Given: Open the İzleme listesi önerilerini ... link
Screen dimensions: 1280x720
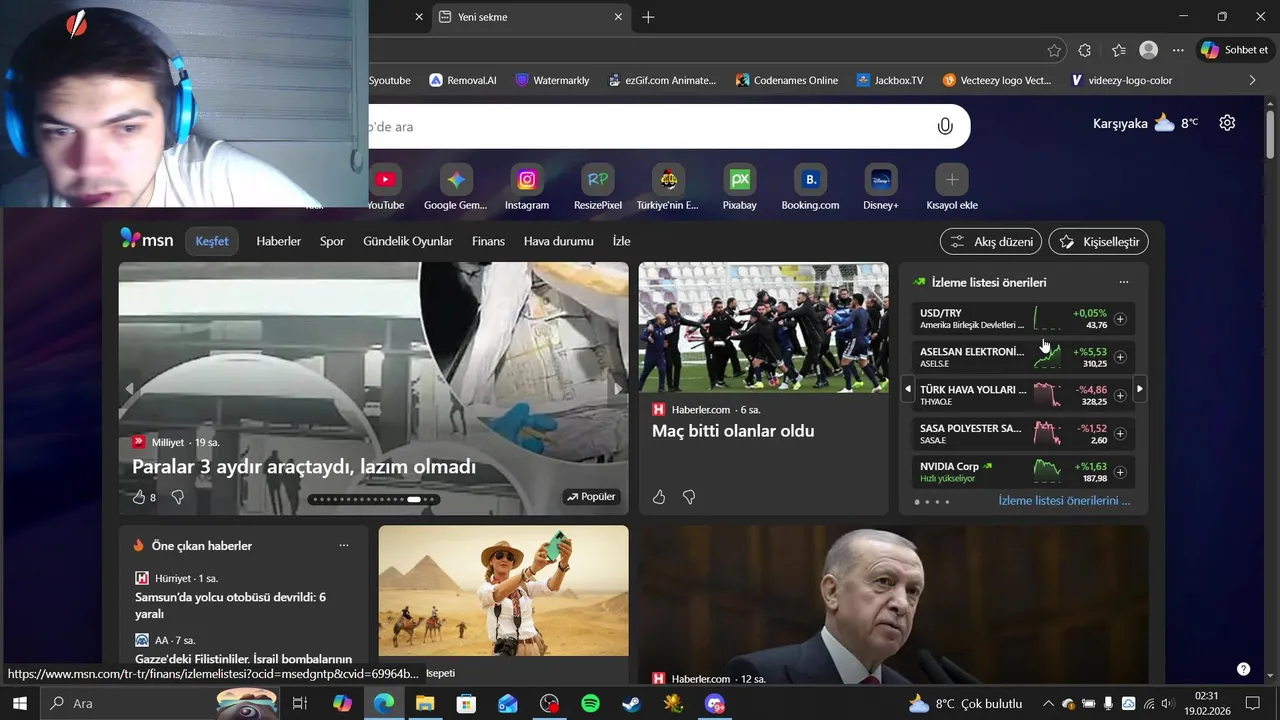Looking at the screenshot, I should coord(1064,500).
